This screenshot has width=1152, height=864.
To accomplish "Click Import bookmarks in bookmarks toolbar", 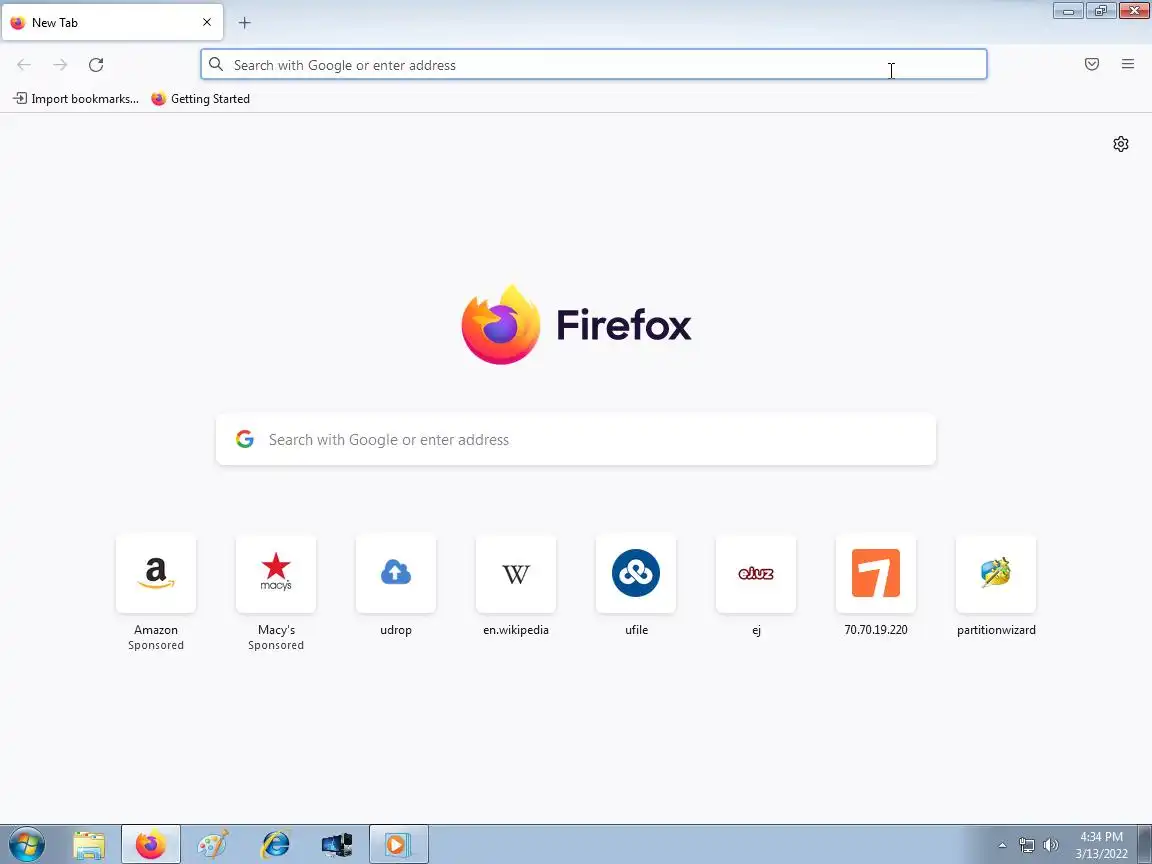I will pyautogui.click(x=76, y=98).
